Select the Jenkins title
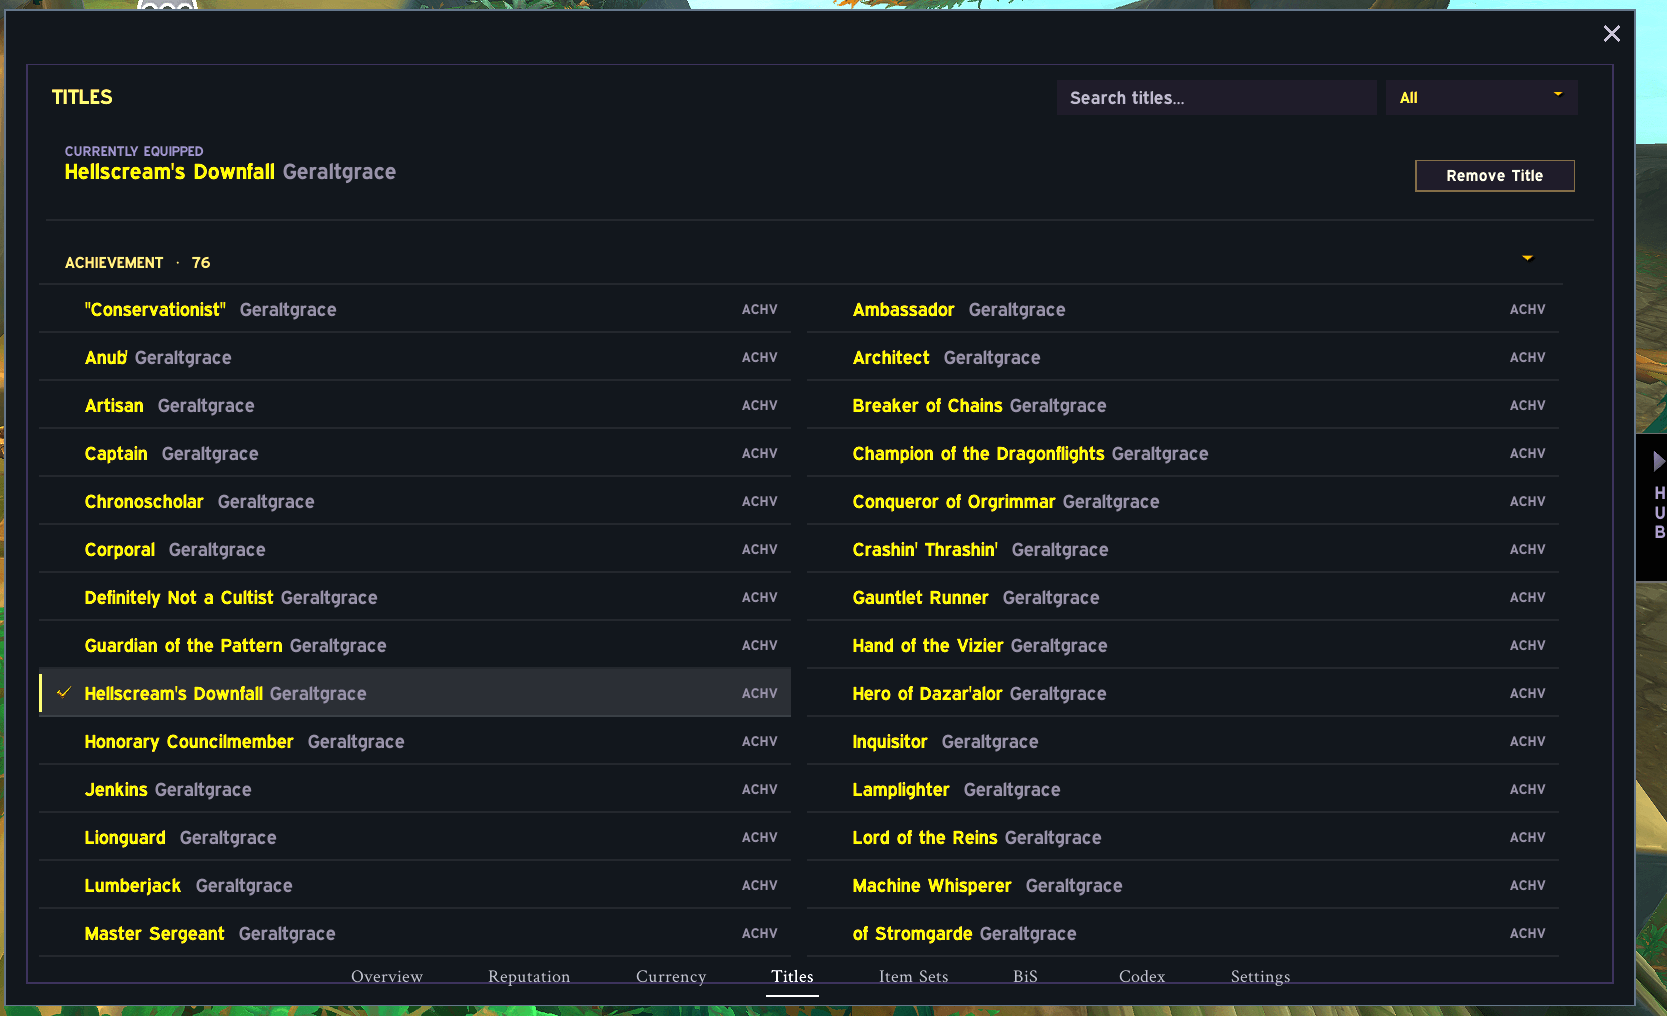The width and height of the screenshot is (1667, 1016). (415, 789)
